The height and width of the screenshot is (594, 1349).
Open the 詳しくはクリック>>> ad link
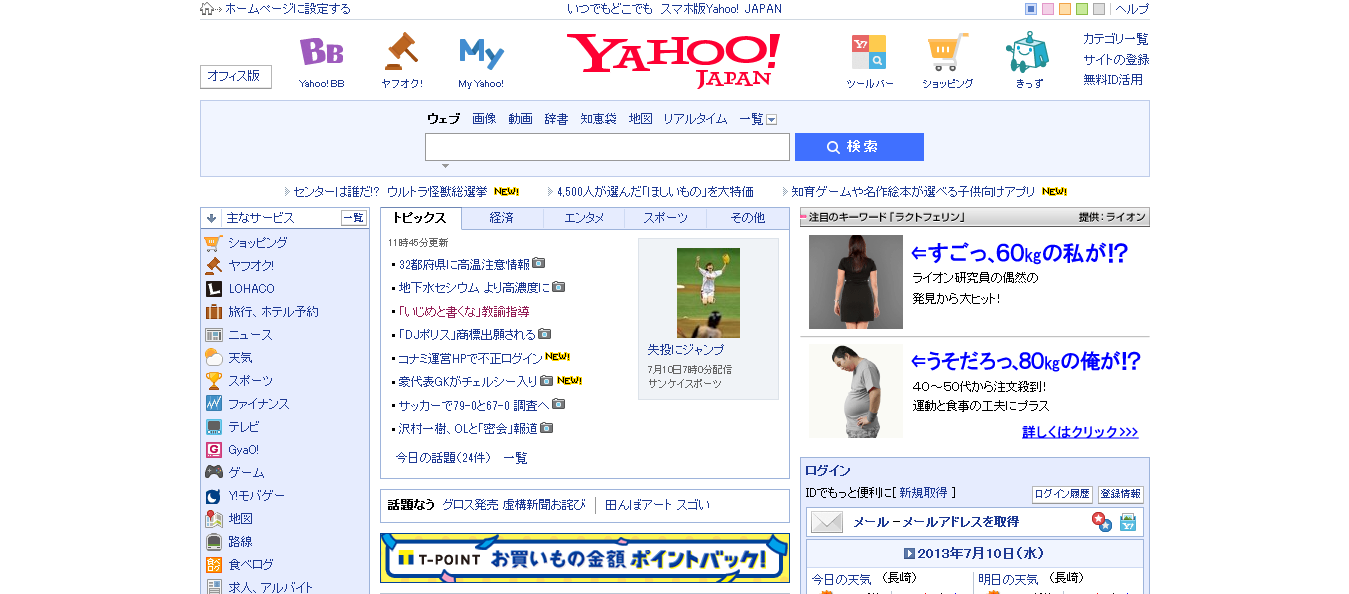click(1080, 432)
